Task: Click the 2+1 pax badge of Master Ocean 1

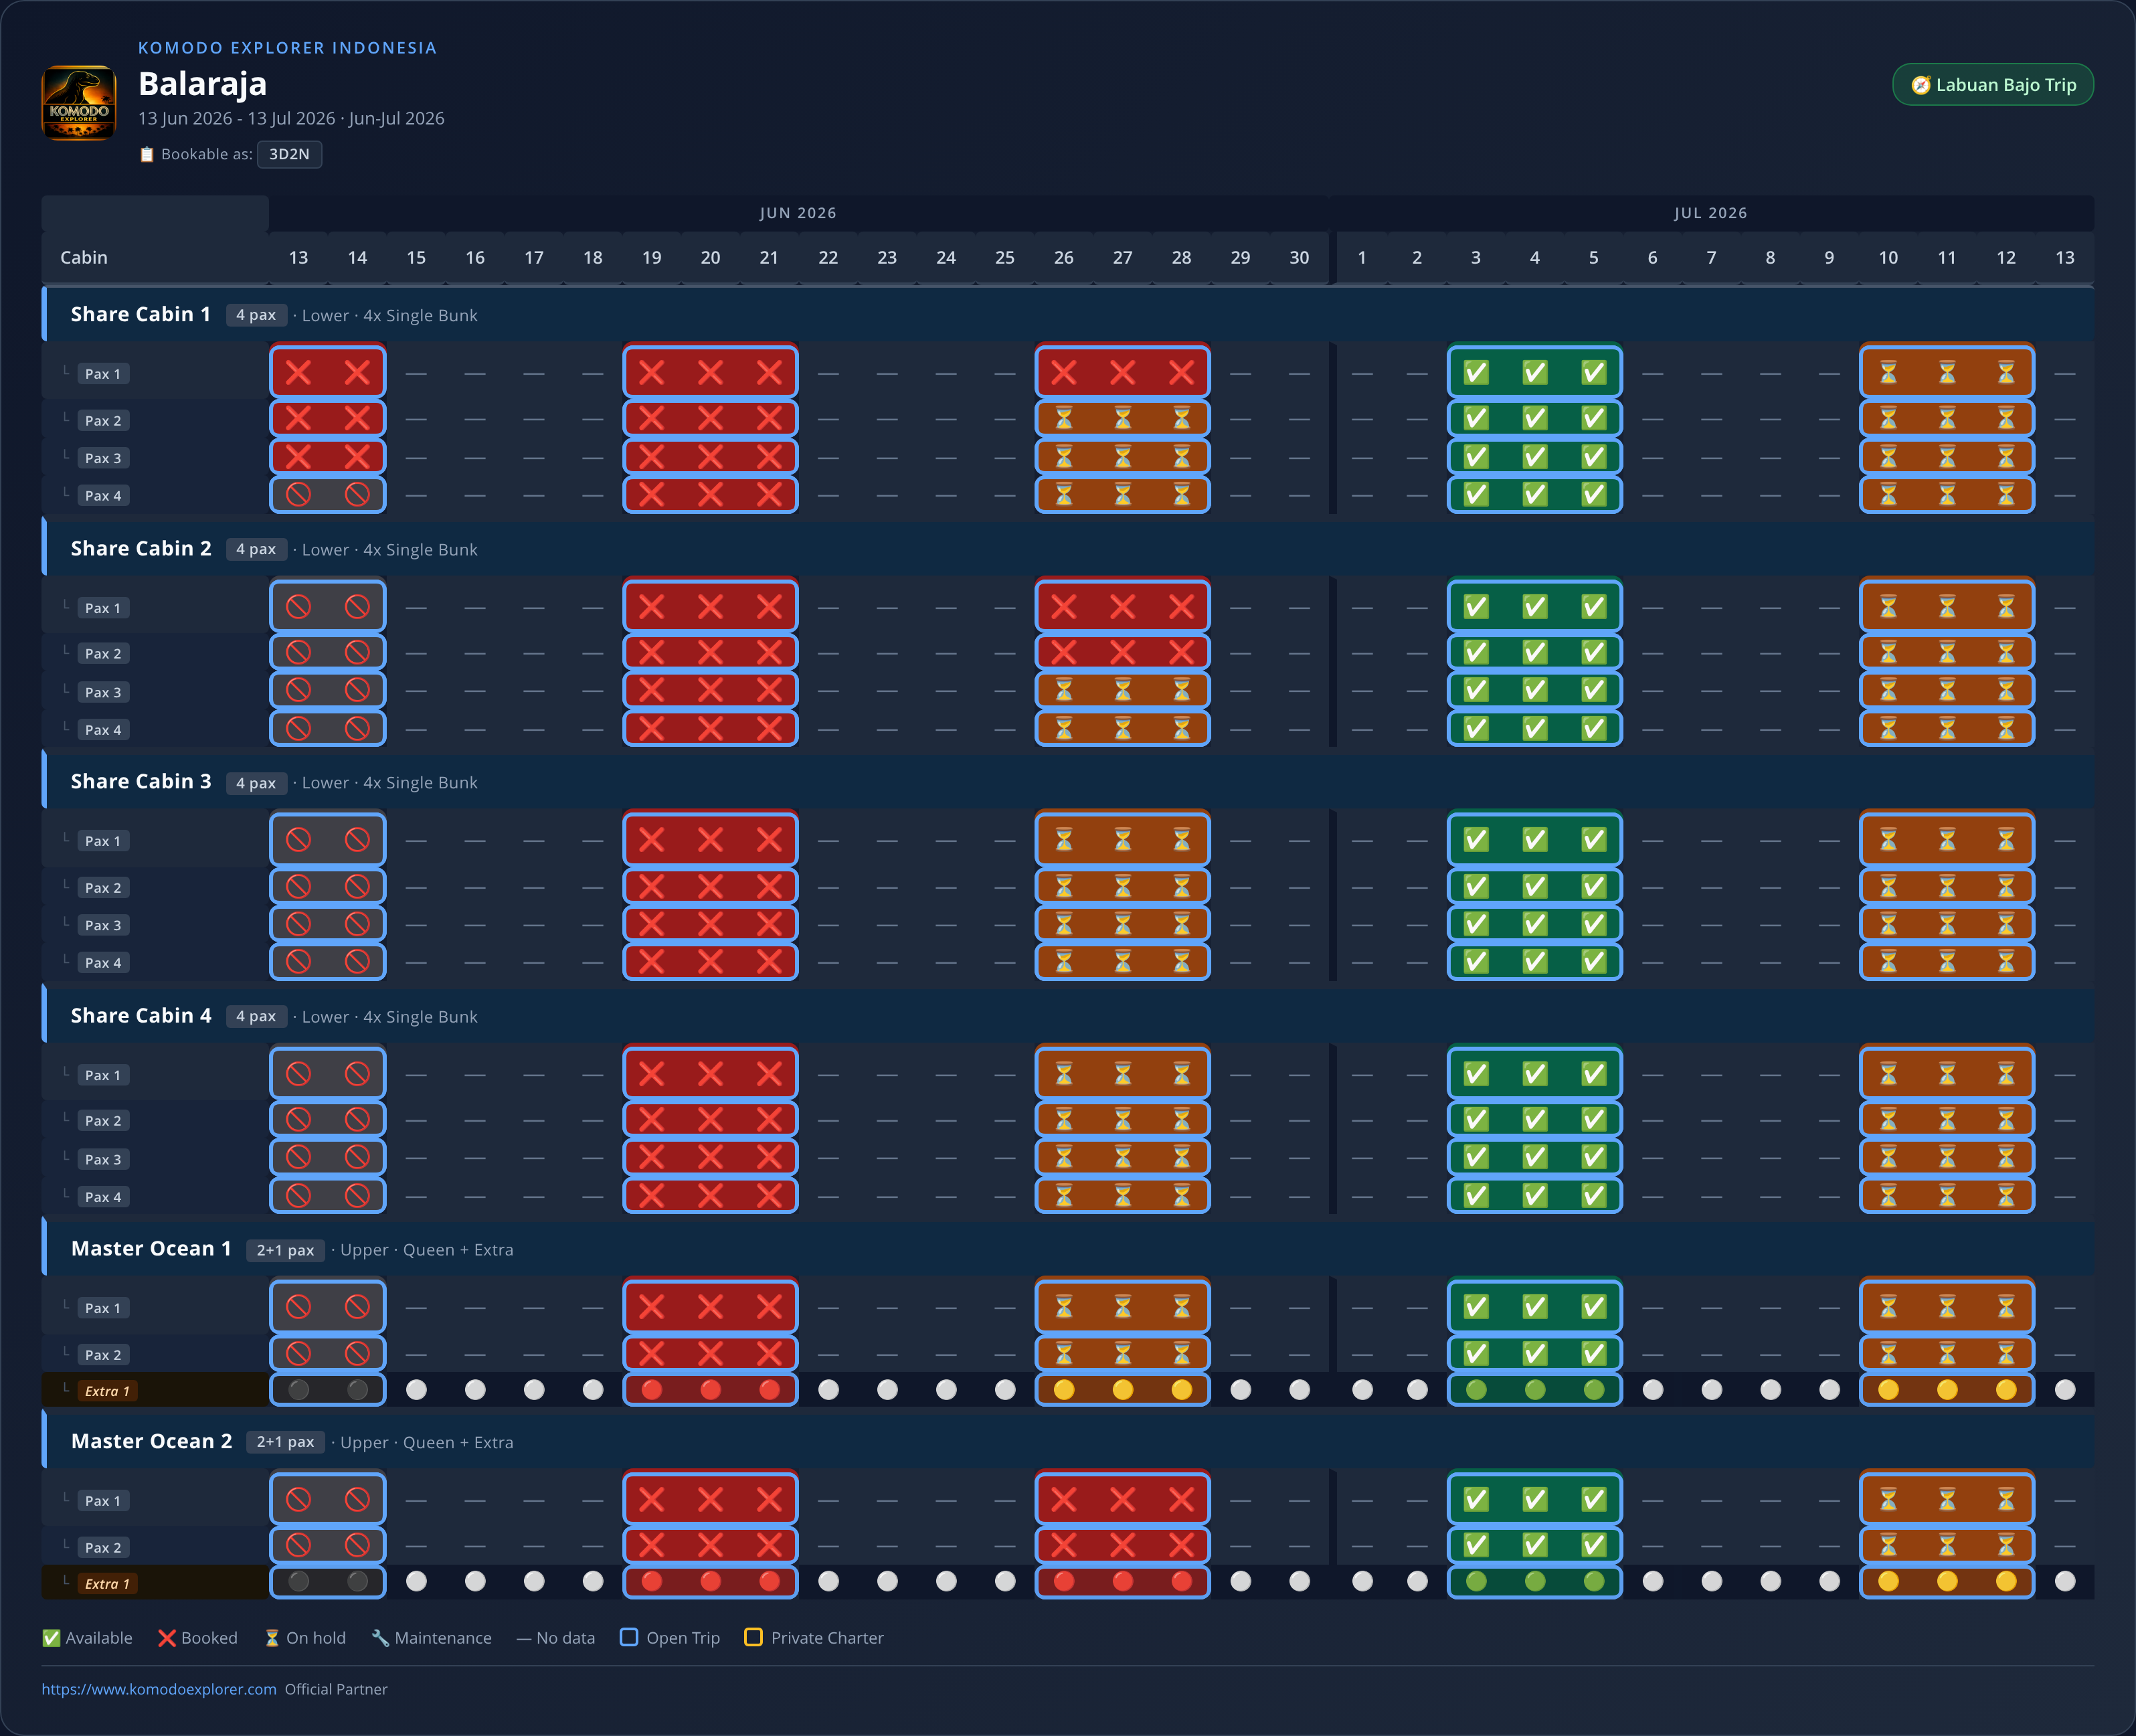Action: point(285,1250)
